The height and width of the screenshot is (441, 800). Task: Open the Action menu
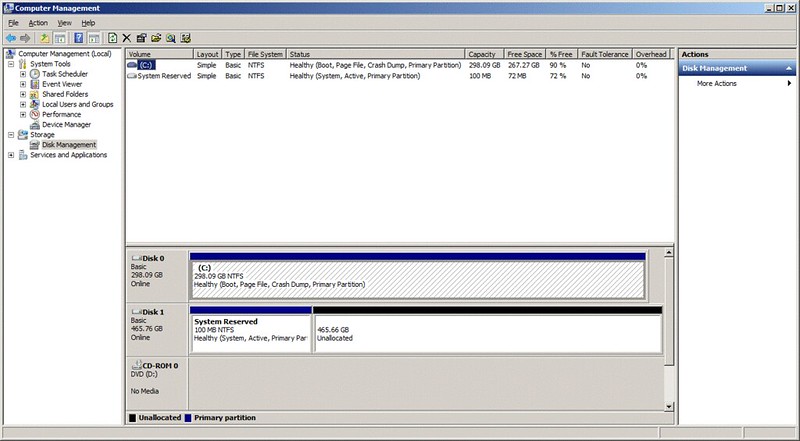(37, 22)
